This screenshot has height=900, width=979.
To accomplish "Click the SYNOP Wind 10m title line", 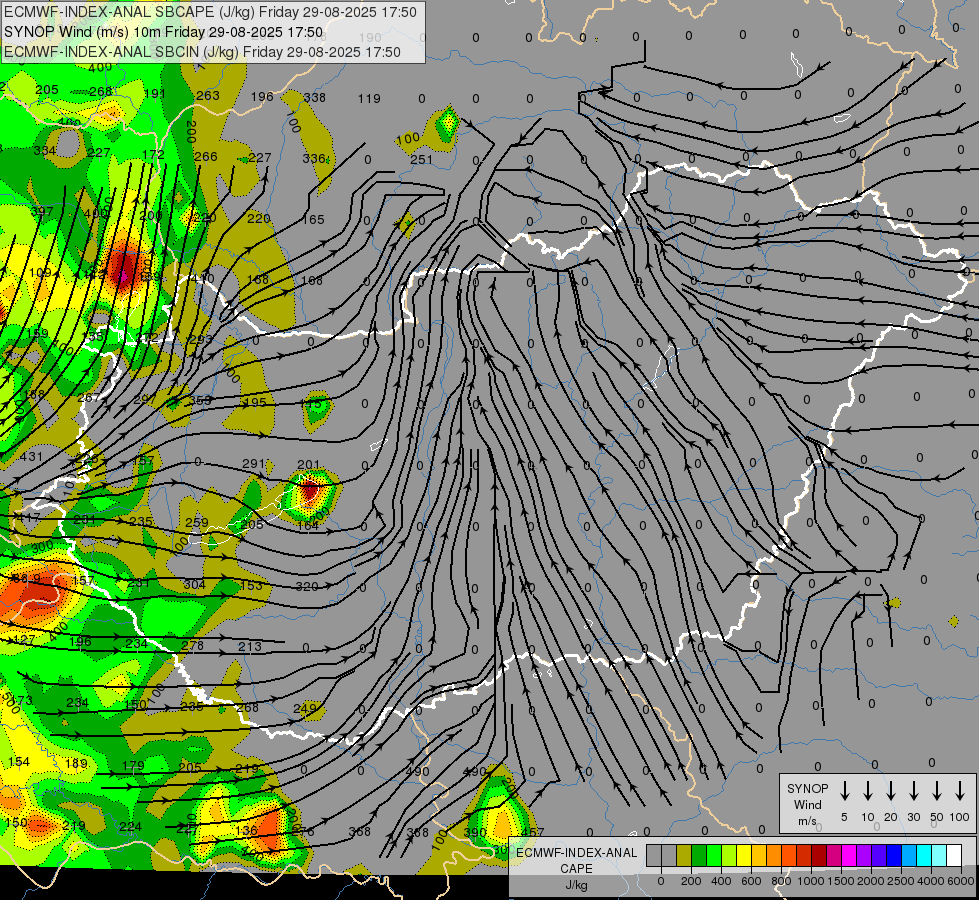I will click(164, 32).
